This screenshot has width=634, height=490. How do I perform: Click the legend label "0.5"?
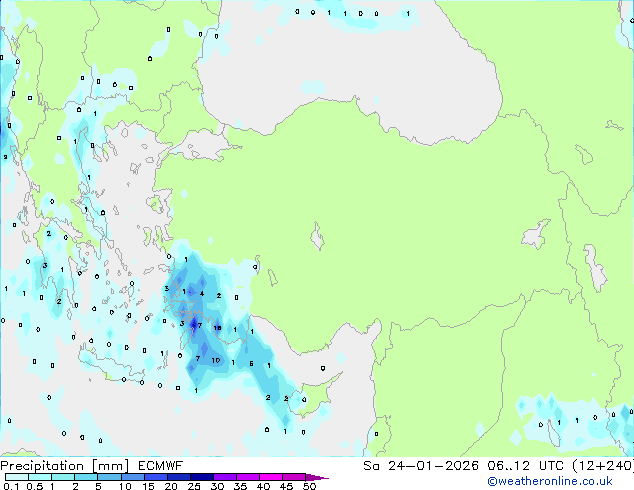[35, 486]
